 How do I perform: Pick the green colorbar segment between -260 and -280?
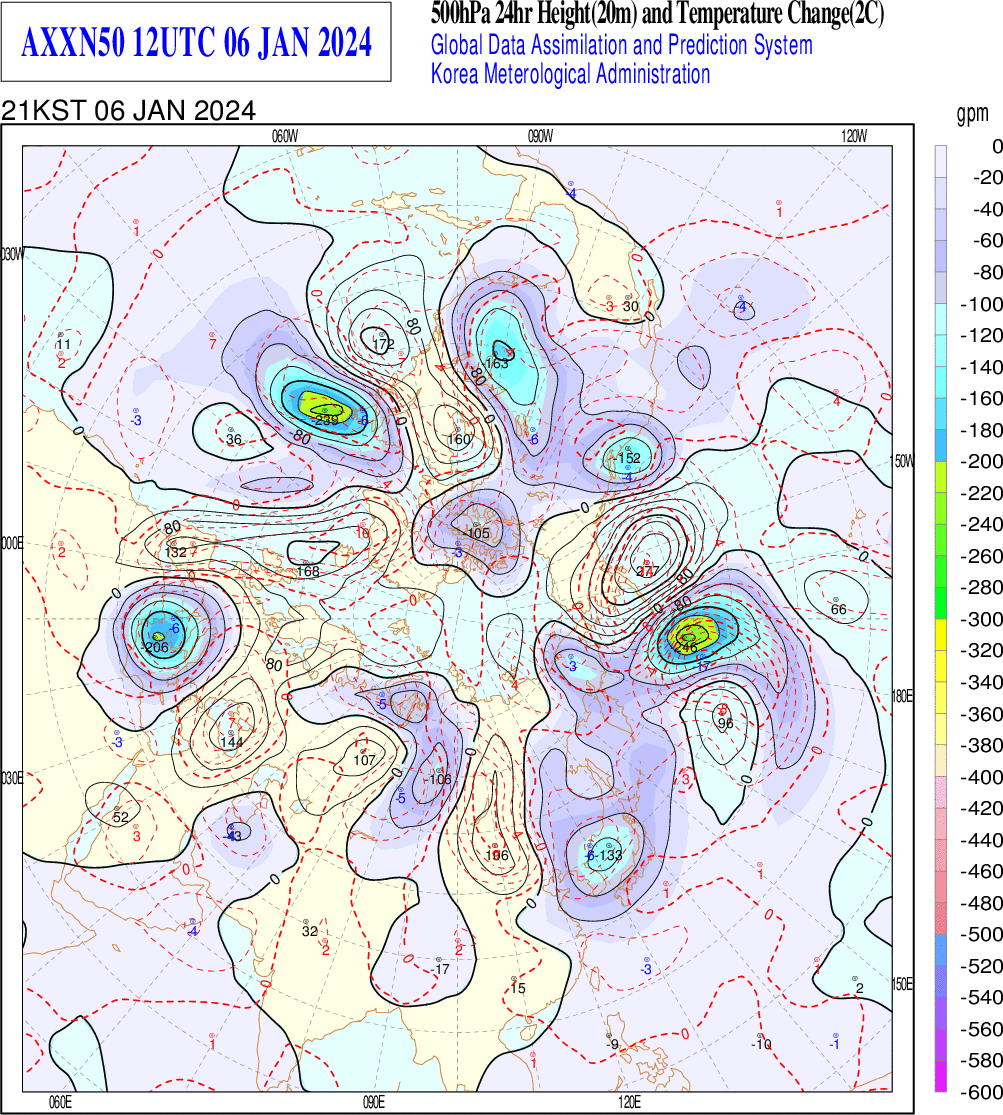(x=940, y=571)
